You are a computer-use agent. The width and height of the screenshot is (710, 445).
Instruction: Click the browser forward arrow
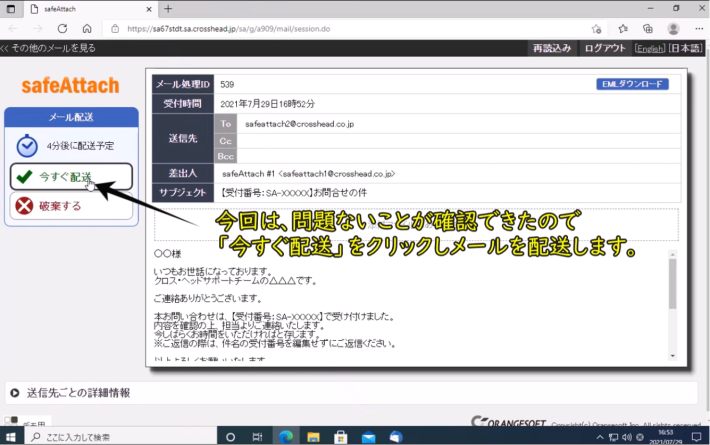click(38, 29)
